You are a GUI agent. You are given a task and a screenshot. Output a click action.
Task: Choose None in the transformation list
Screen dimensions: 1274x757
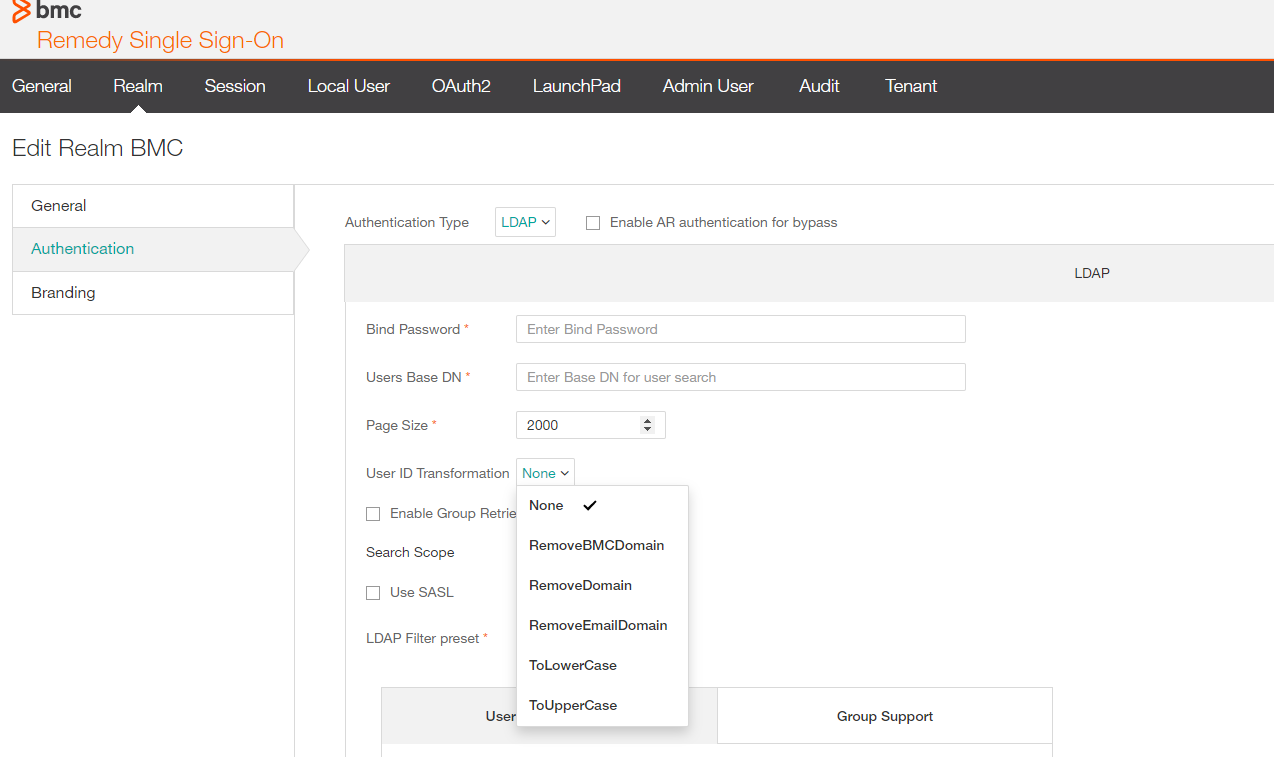602,506
